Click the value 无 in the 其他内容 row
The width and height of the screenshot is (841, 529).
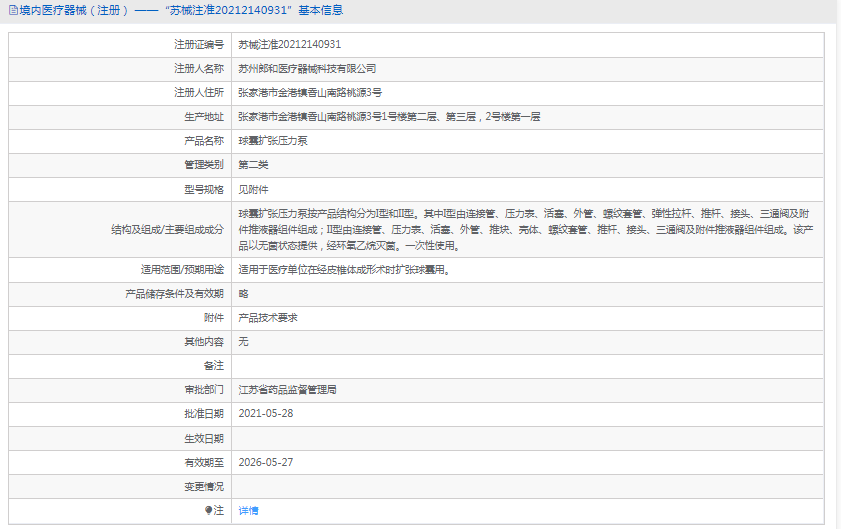pyautogui.click(x=244, y=342)
